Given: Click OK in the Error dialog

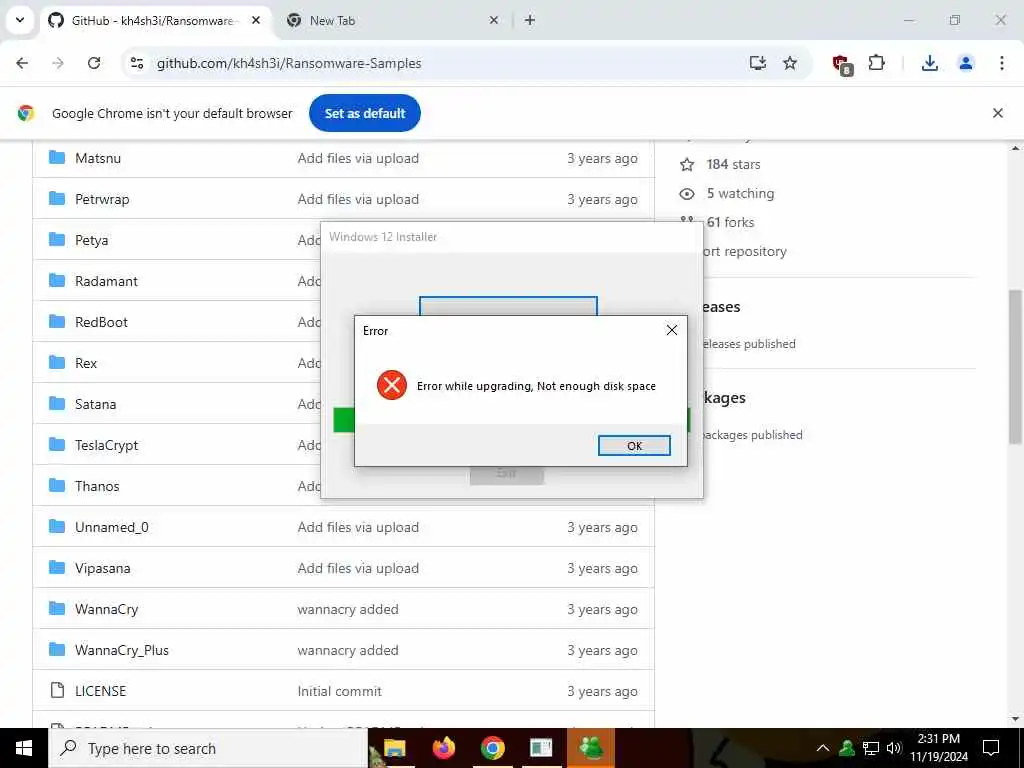Looking at the screenshot, I should point(633,445).
